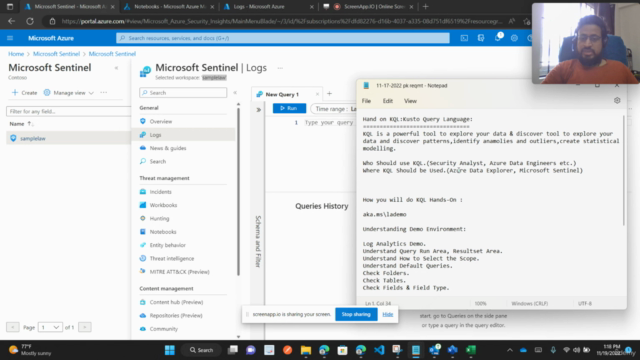Open Excel from the taskbar
This screenshot has height=360, width=640.
[x=471, y=350]
